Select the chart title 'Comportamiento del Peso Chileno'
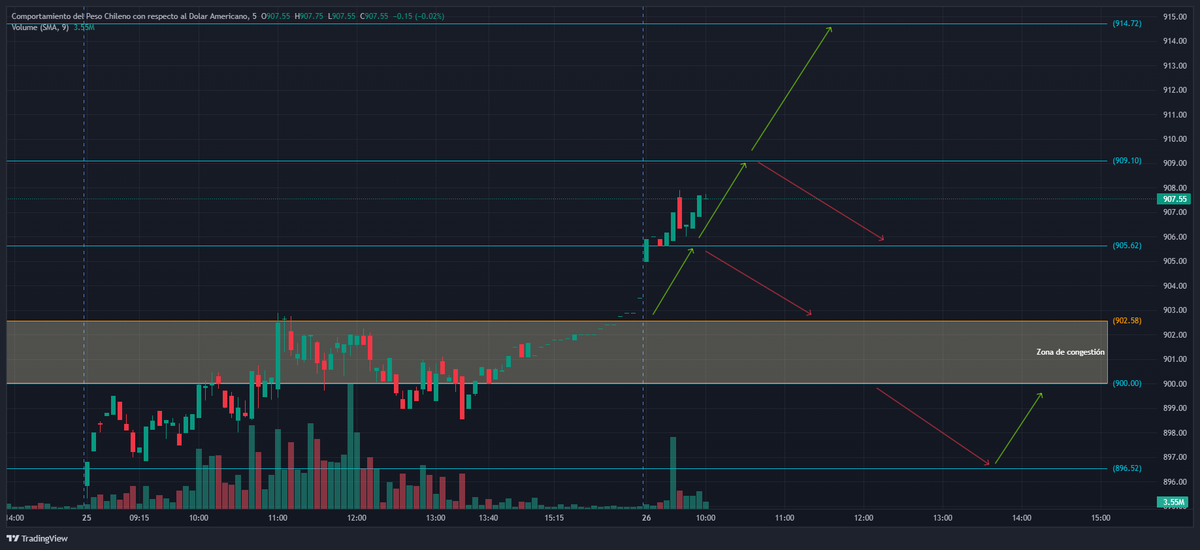The width and height of the screenshot is (1200, 550). coord(70,17)
